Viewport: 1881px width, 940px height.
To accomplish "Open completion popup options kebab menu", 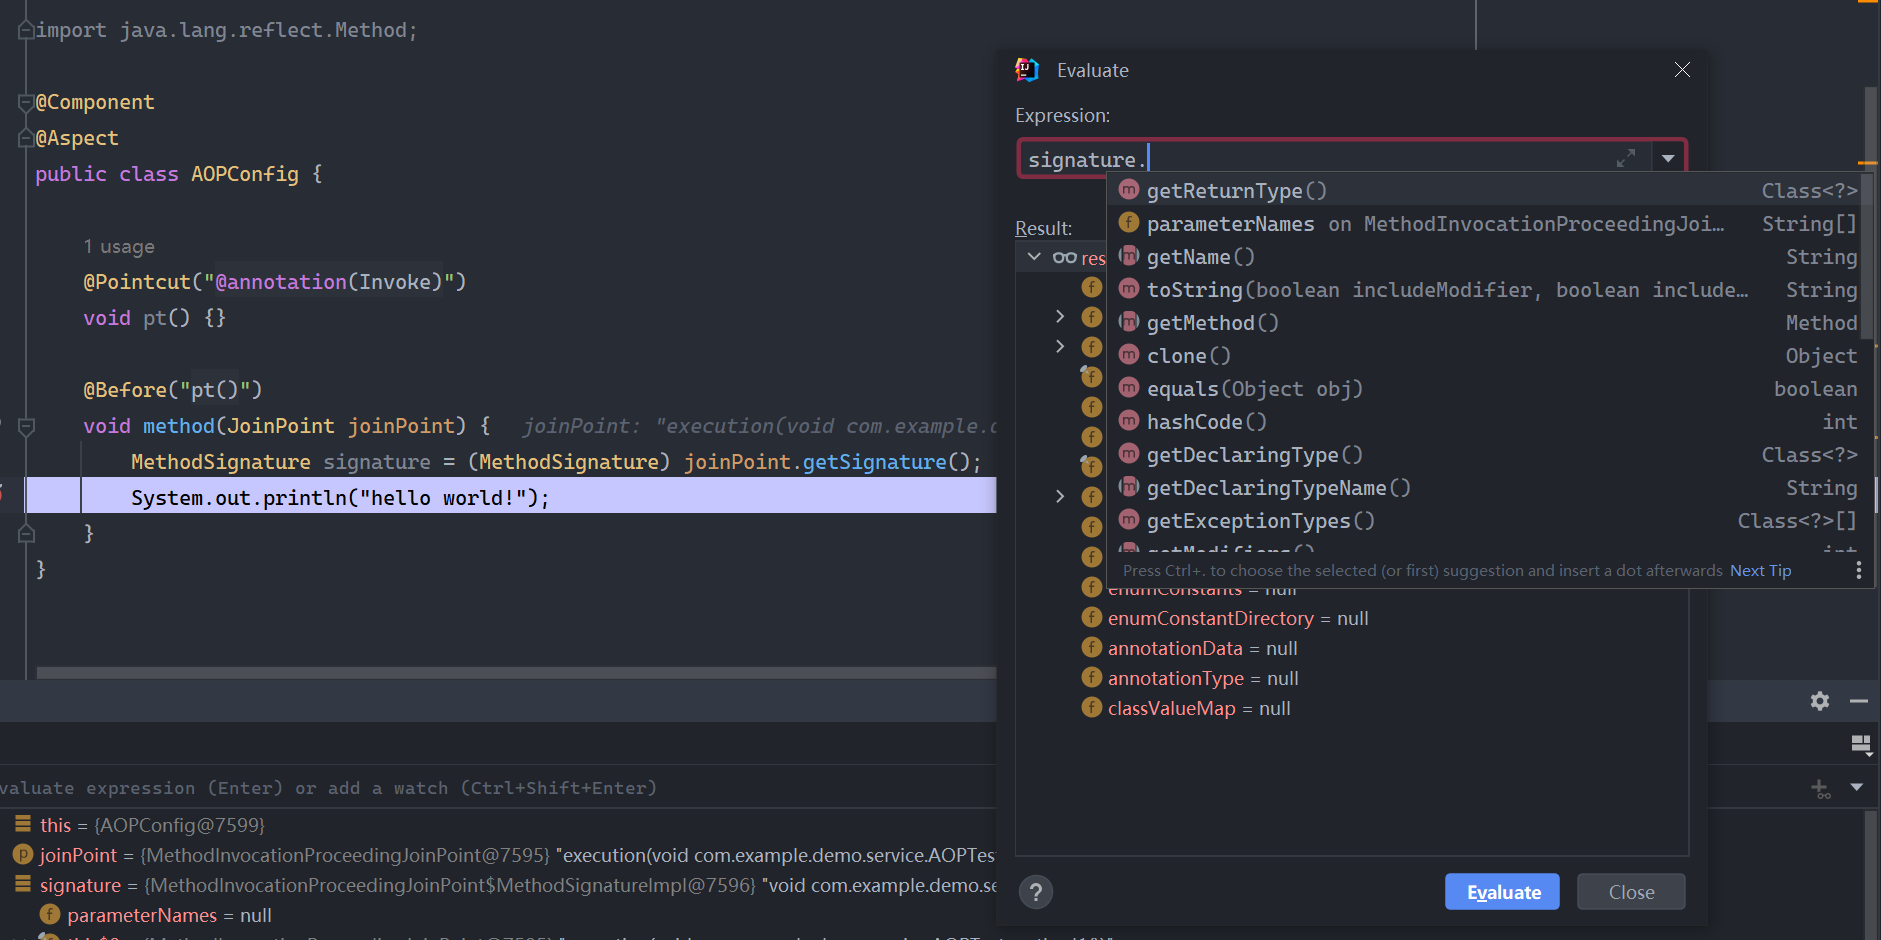I will point(1858,570).
